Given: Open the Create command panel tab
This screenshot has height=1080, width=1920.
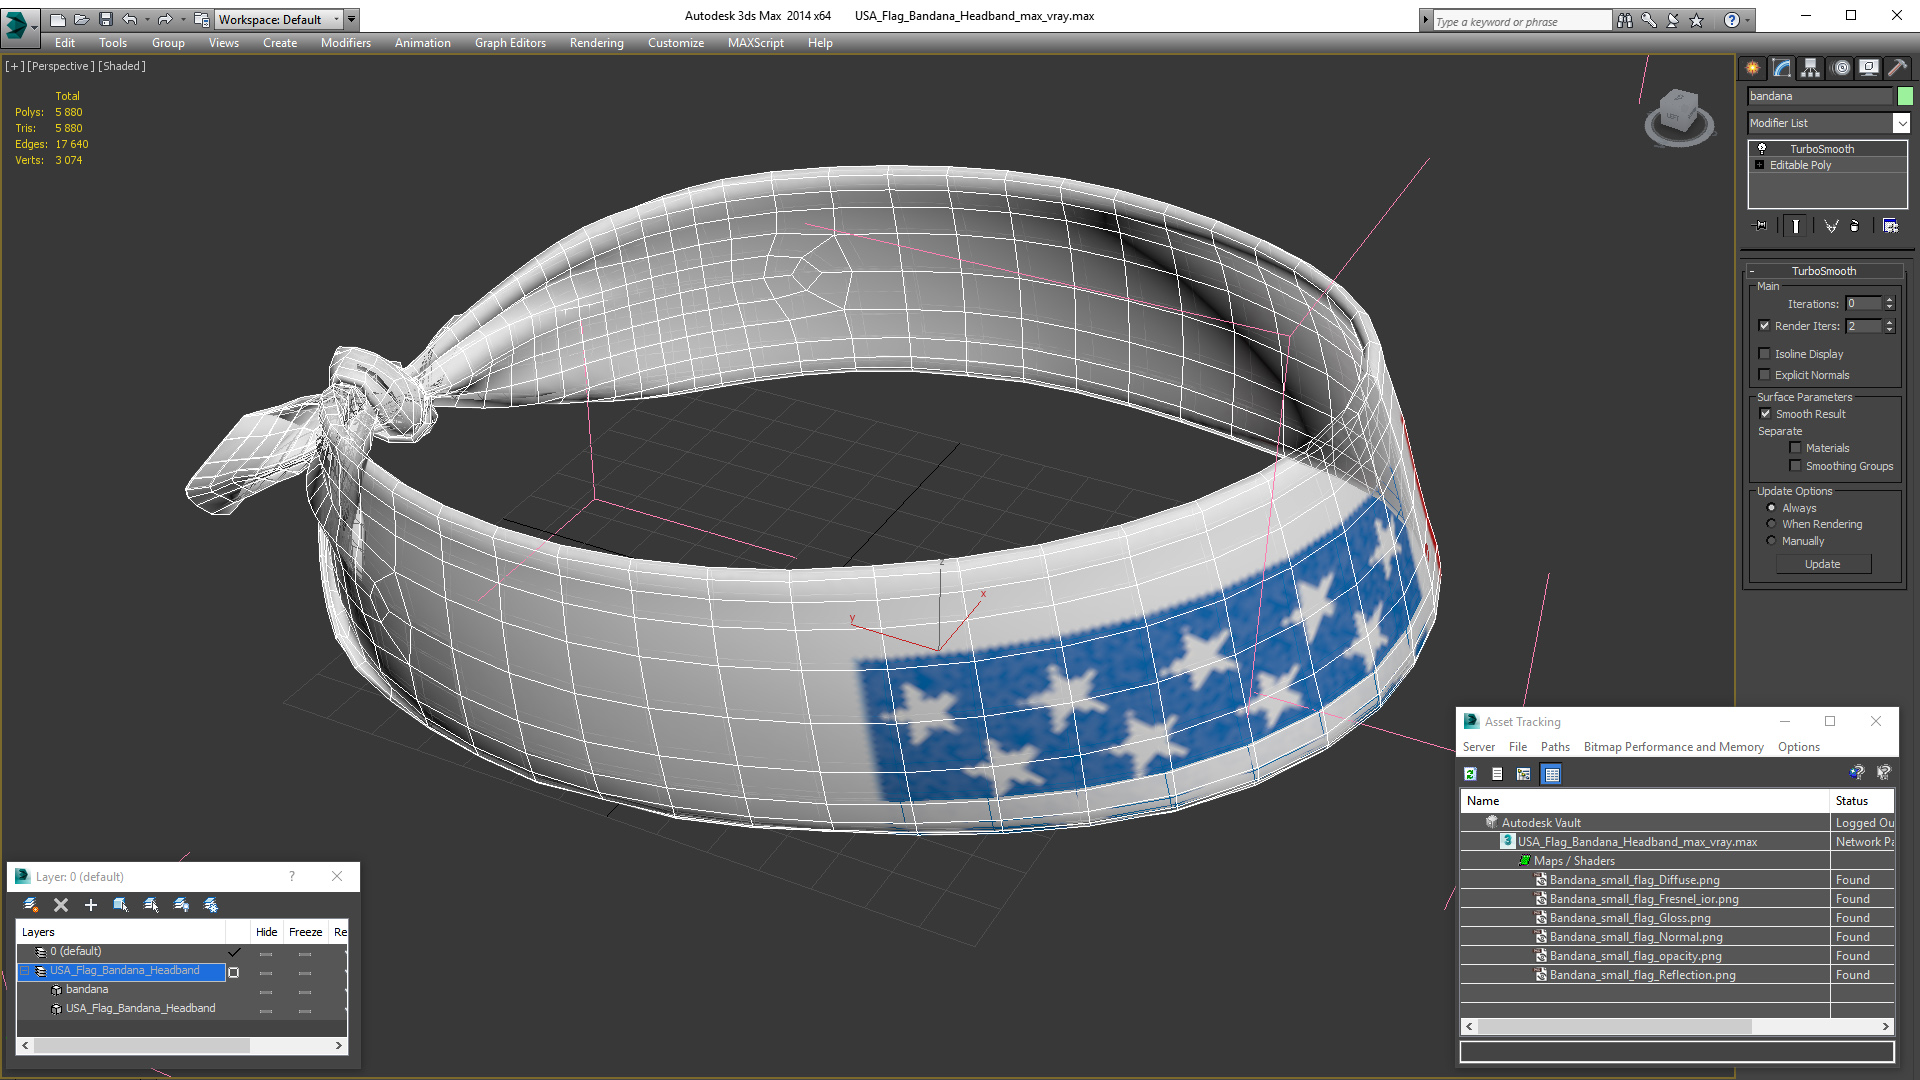Looking at the screenshot, I should 1752,68.
